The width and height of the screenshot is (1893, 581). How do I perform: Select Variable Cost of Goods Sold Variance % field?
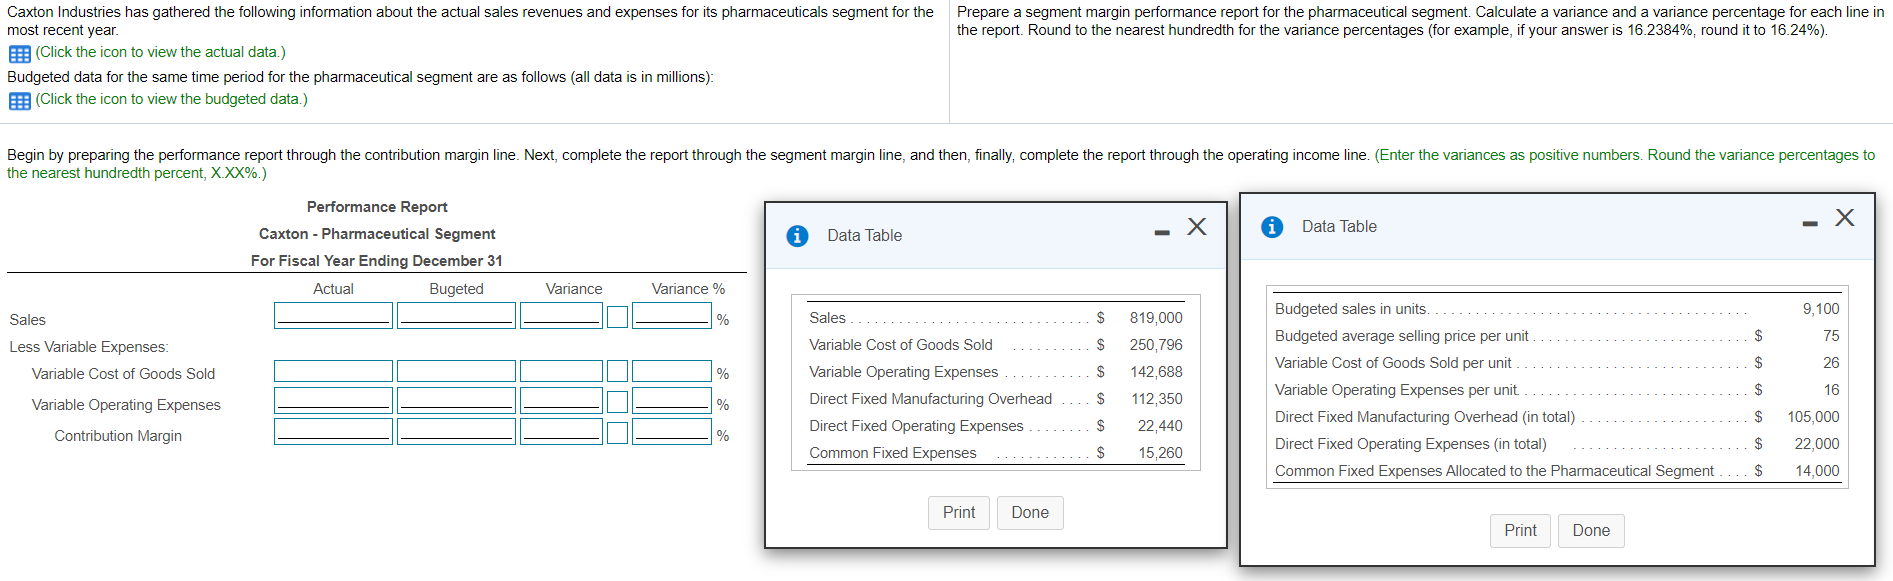coord(672,371)
